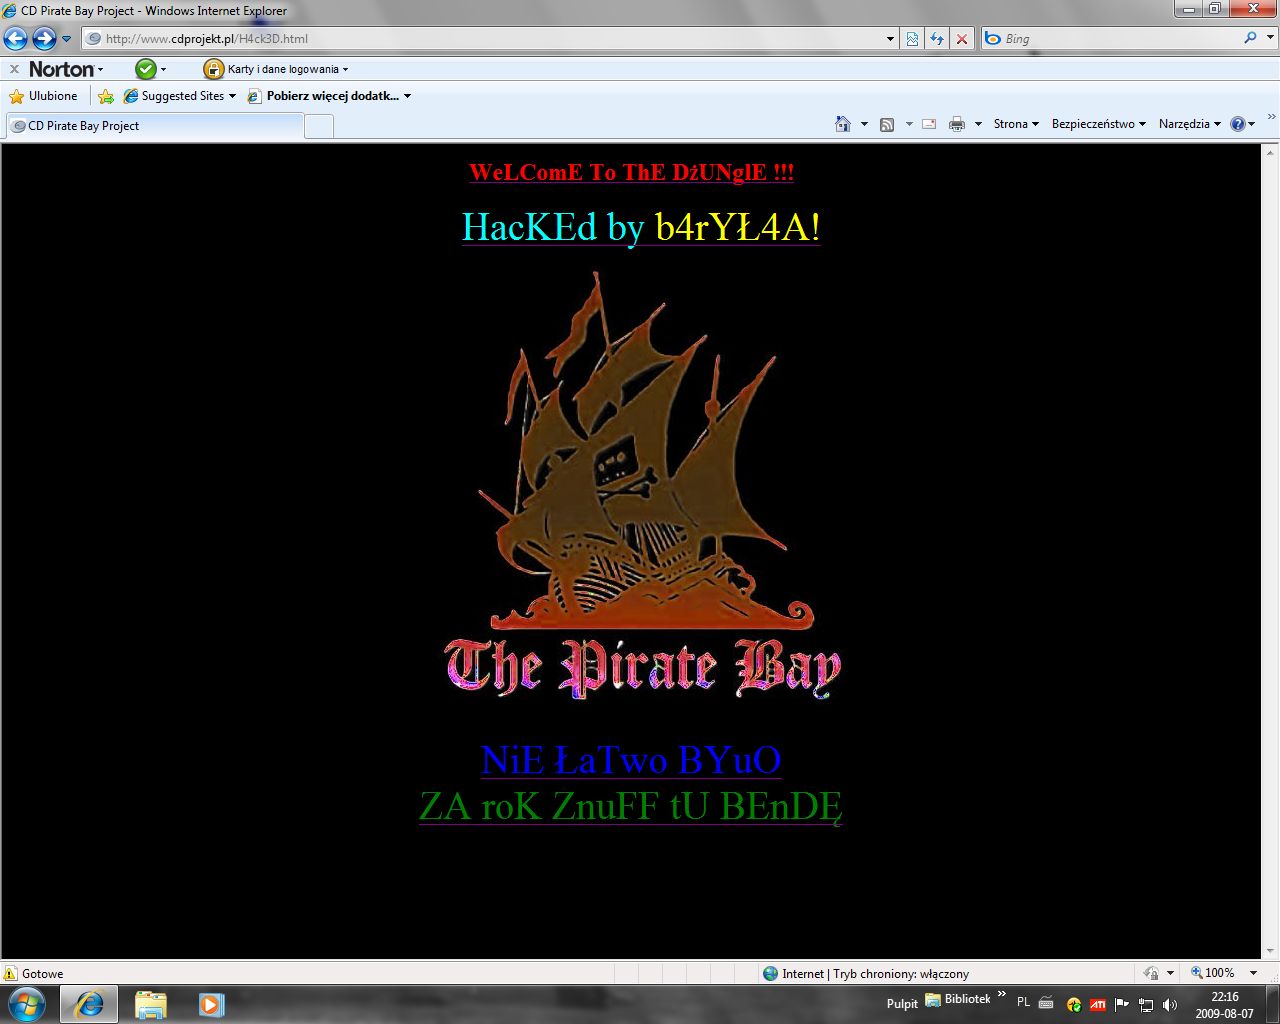Click the RSS feeds icon

coord(887,124)
